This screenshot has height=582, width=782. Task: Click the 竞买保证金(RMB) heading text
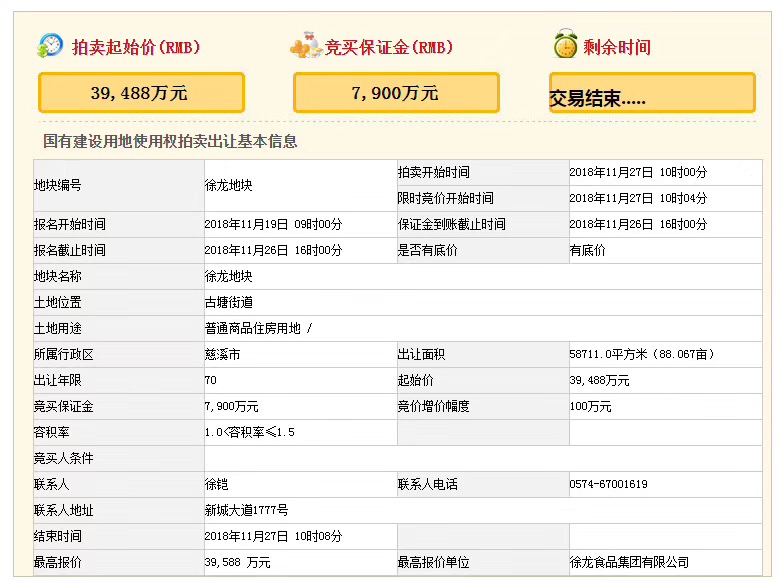click(388, 47)
